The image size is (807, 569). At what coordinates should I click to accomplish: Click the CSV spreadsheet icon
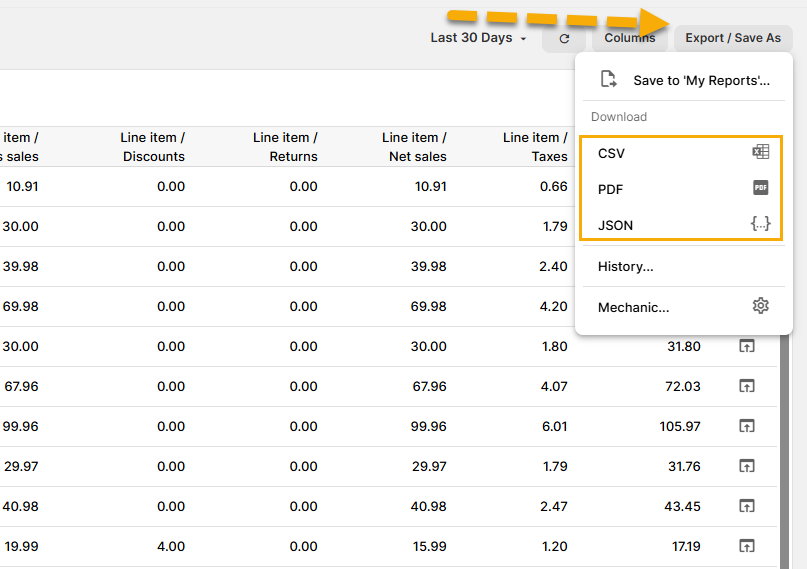760,153
